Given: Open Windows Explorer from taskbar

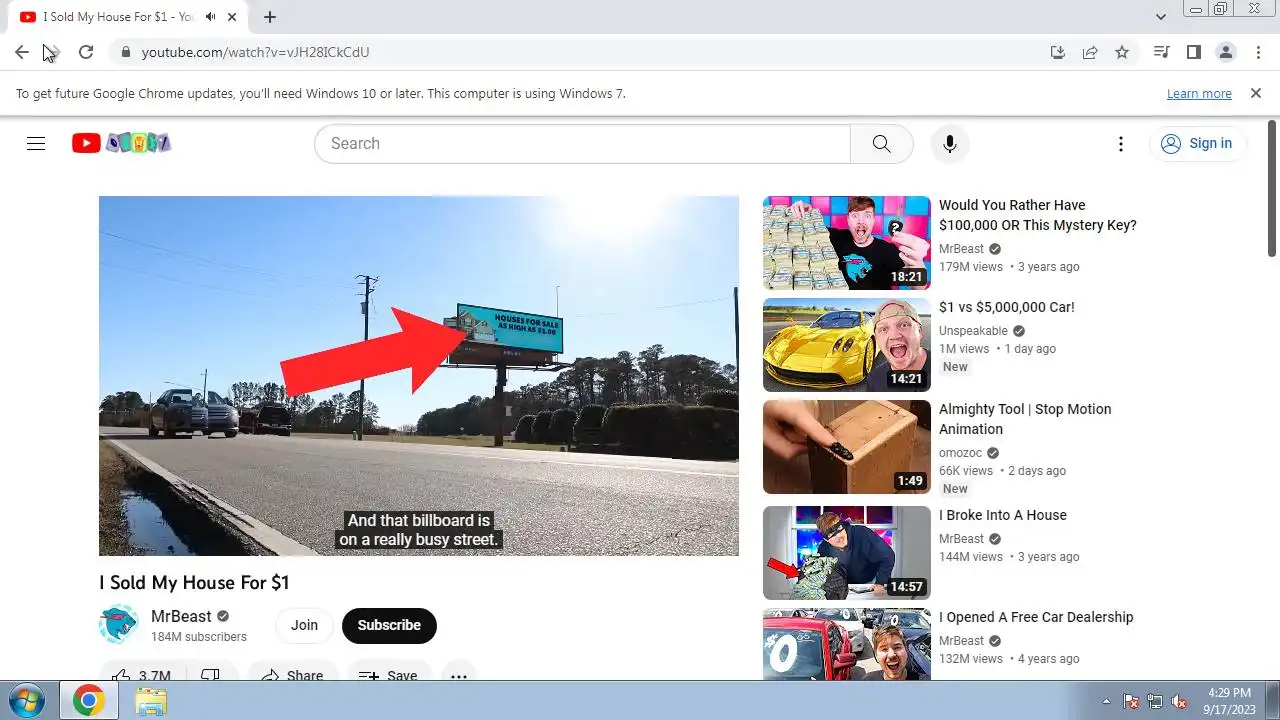Looking at the screenshot, I should [x=151, y=701].
